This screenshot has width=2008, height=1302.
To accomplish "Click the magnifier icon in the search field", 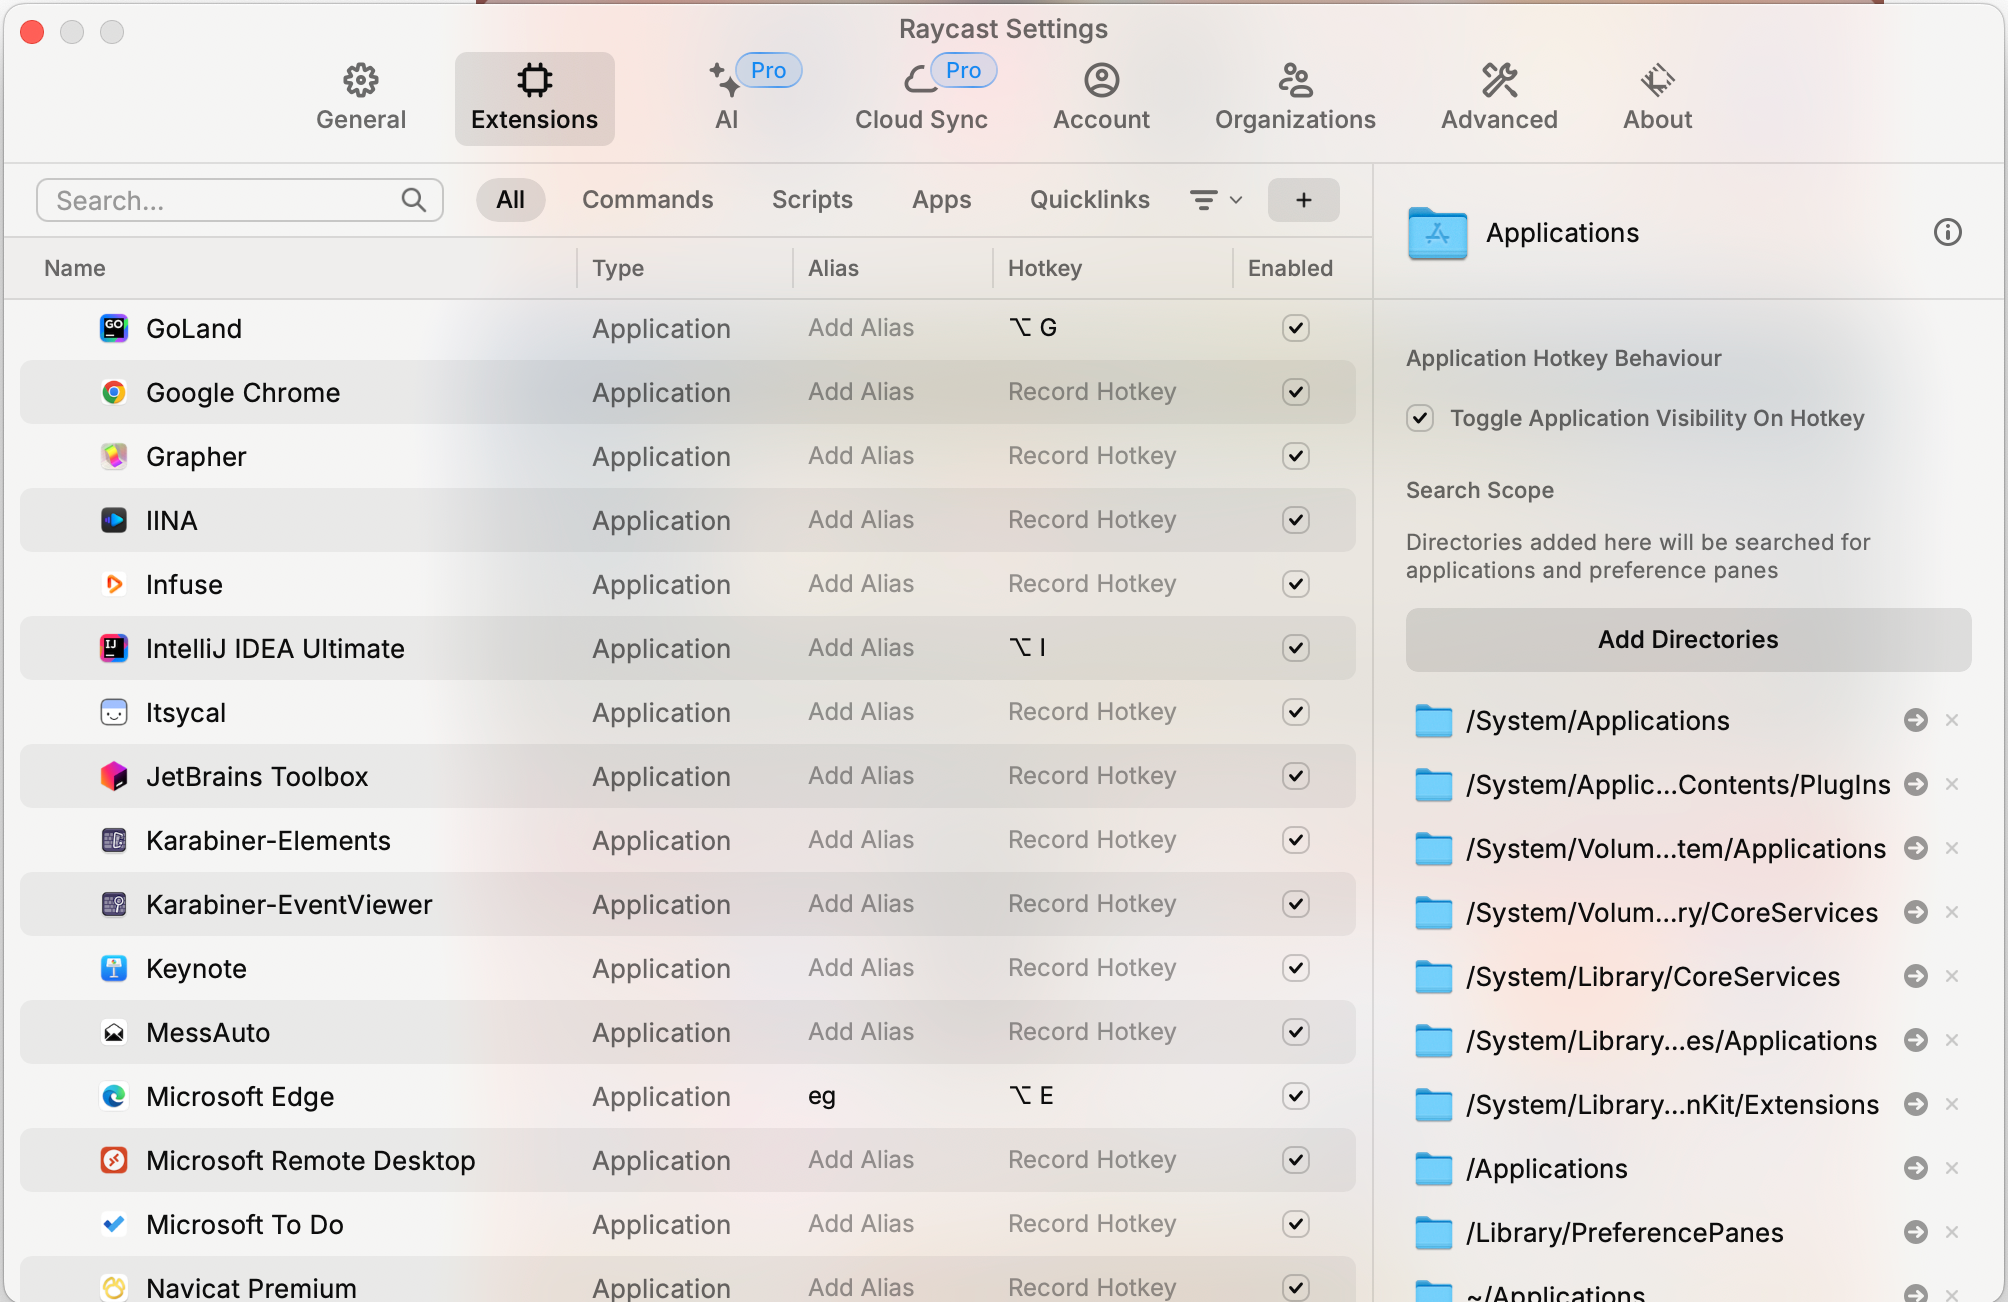I will (413, 200).
